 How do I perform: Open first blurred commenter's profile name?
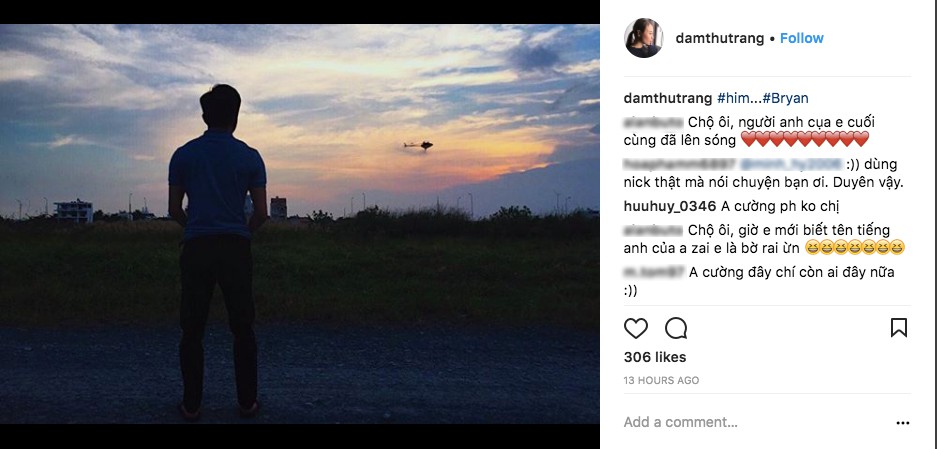pos(653,123)
